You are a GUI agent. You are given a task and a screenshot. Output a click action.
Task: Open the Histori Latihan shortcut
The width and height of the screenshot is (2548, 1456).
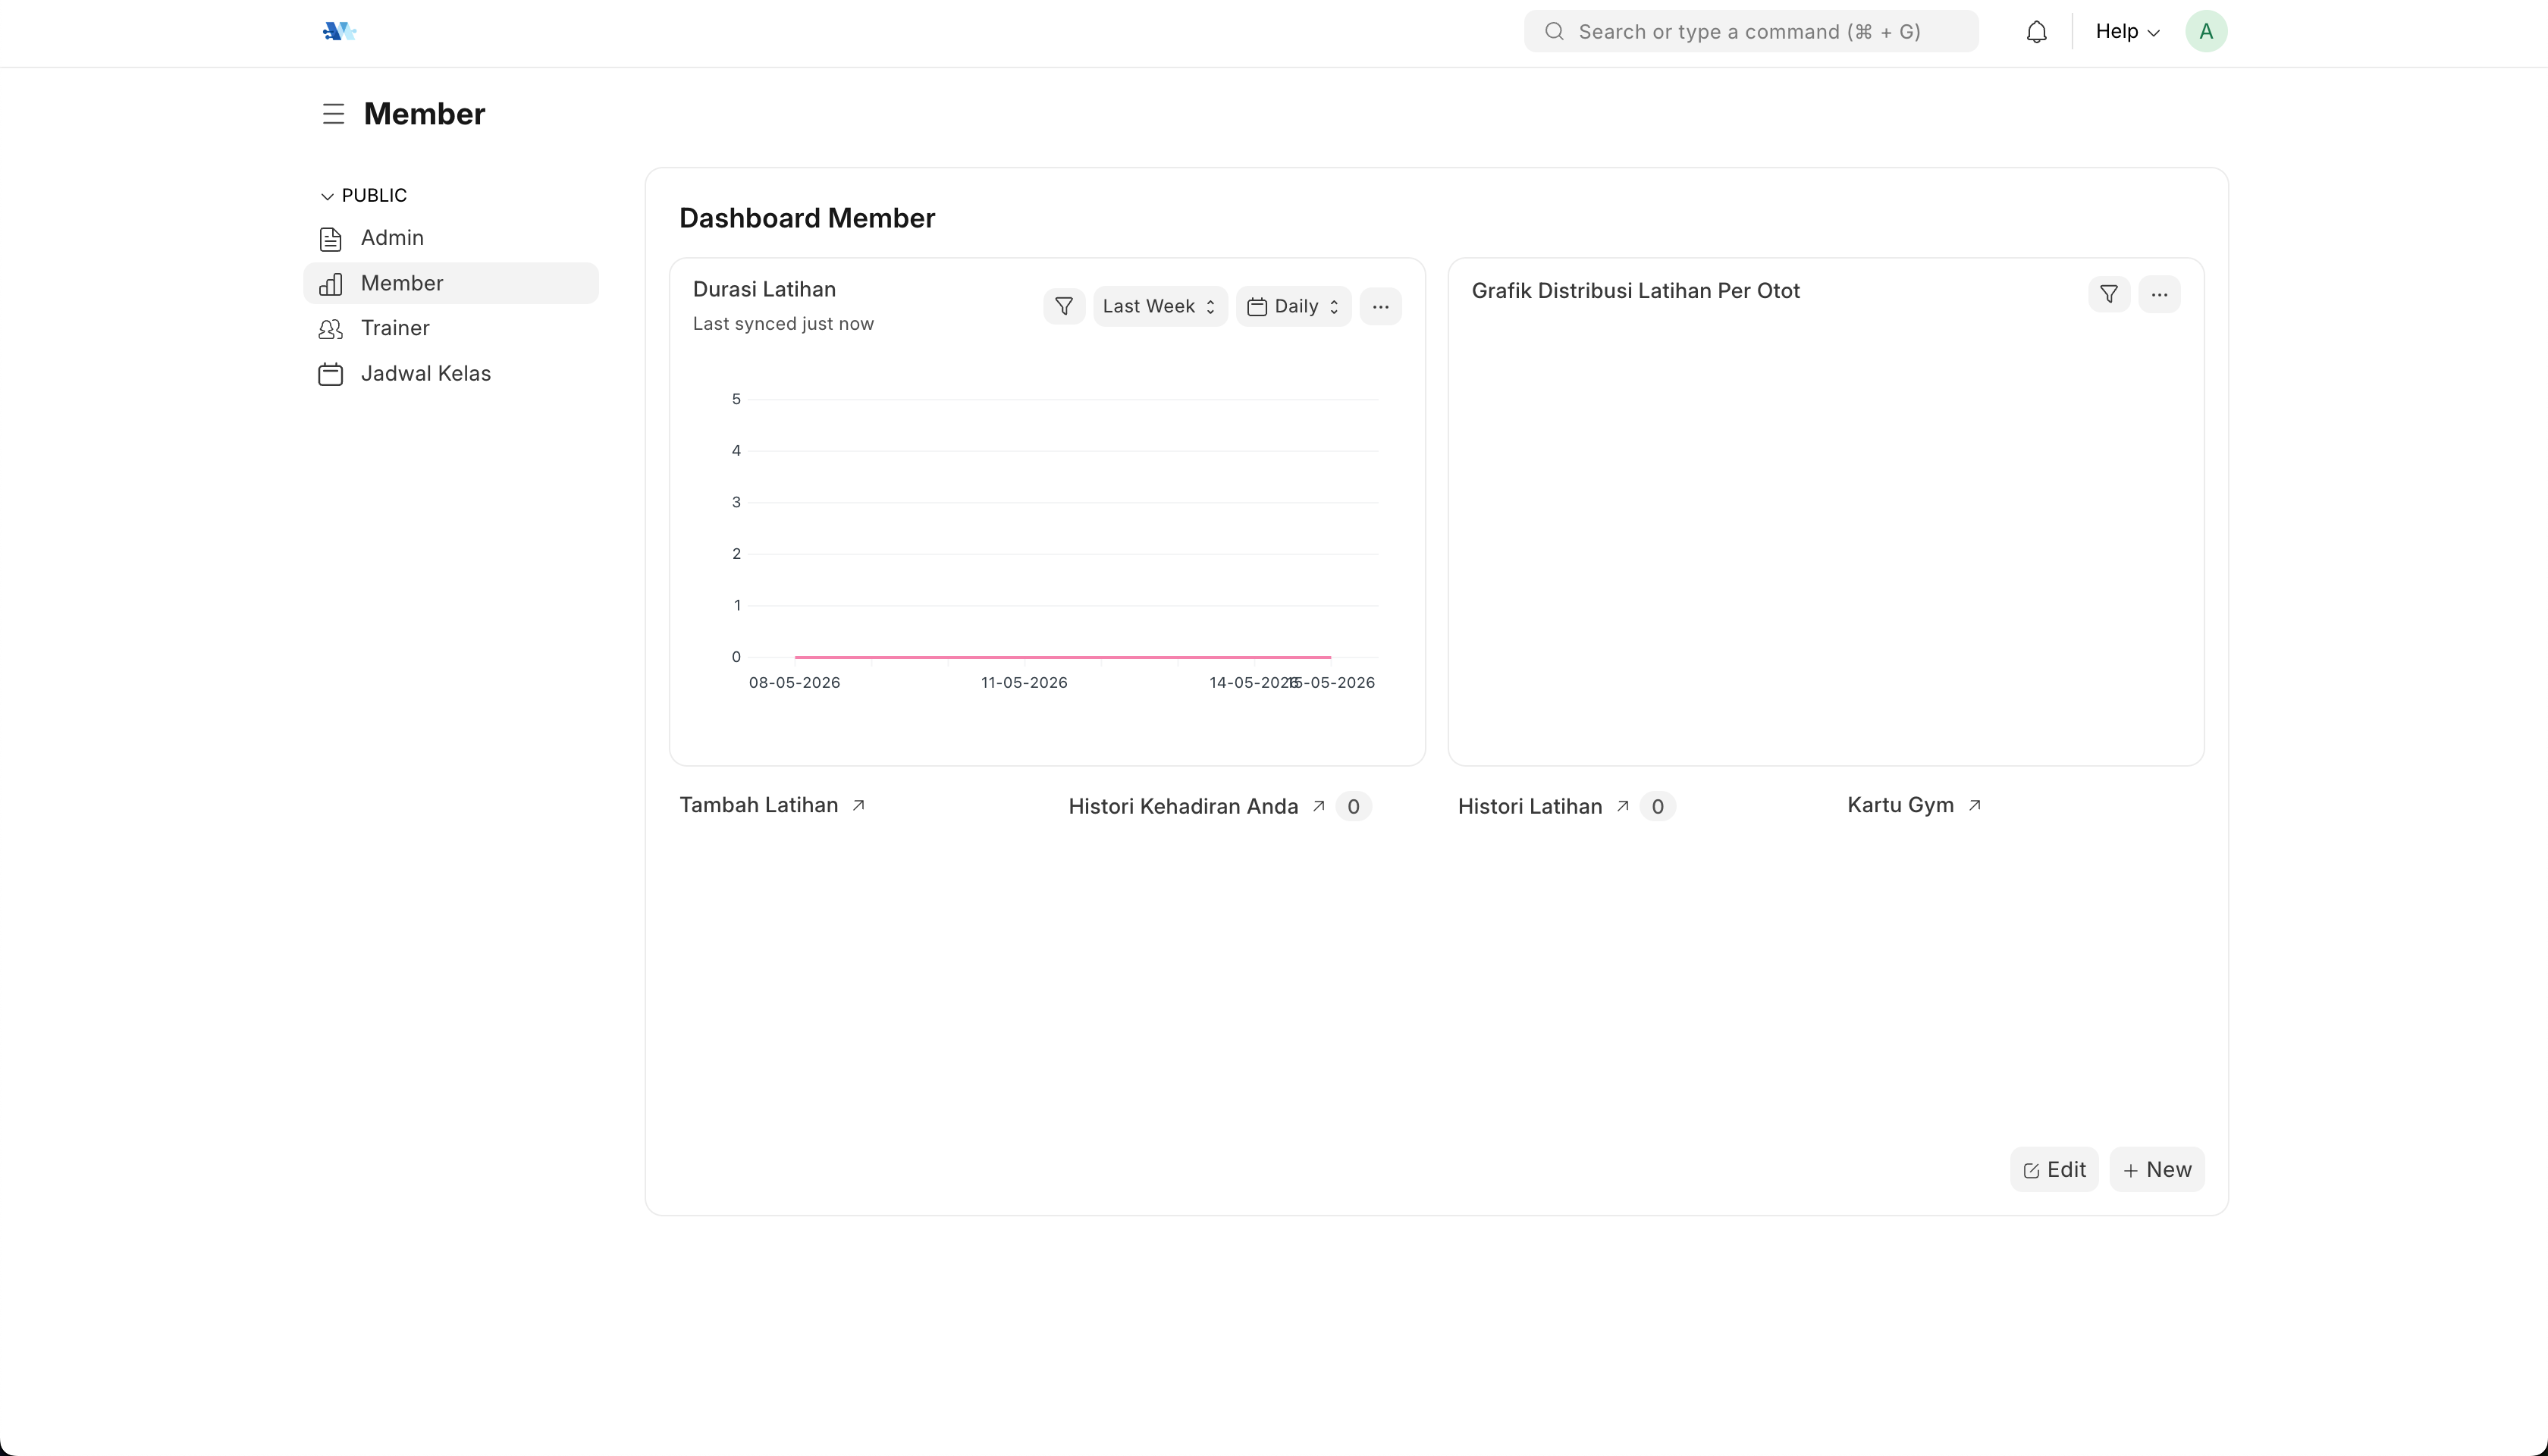1530,806
